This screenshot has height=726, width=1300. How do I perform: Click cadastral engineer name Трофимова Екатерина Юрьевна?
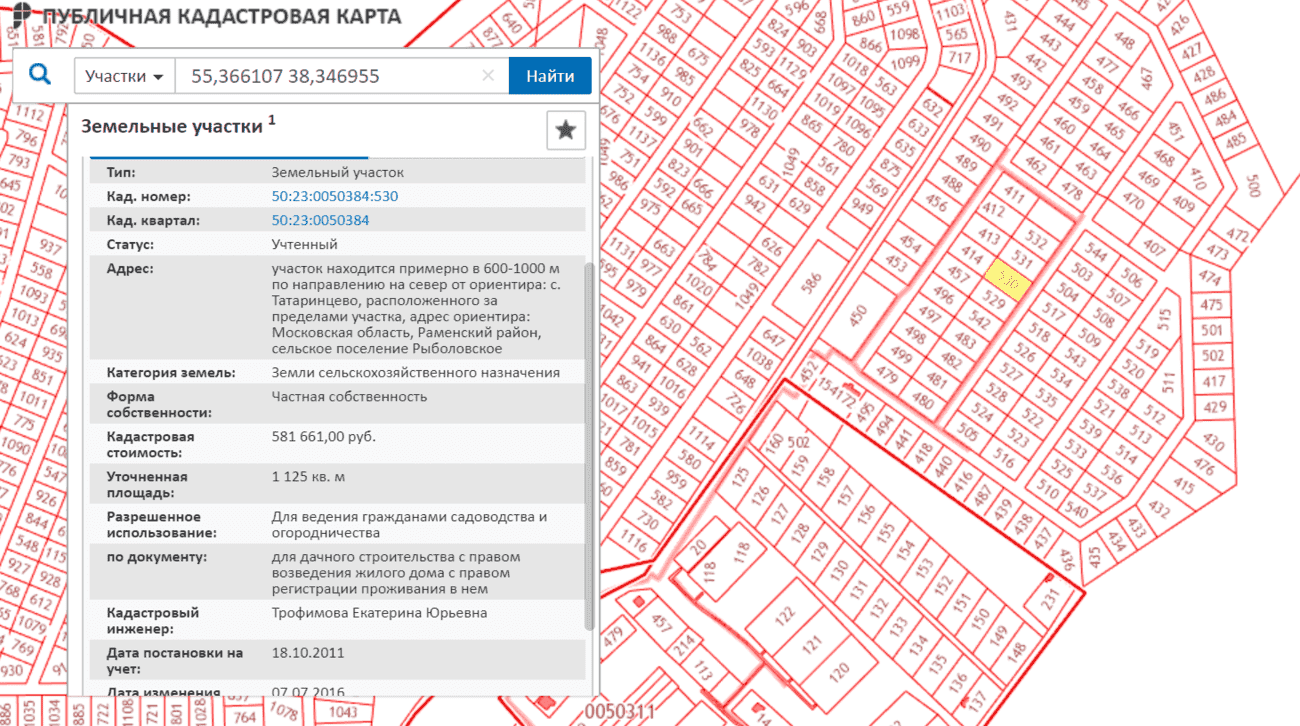click(x=379, y=613)
